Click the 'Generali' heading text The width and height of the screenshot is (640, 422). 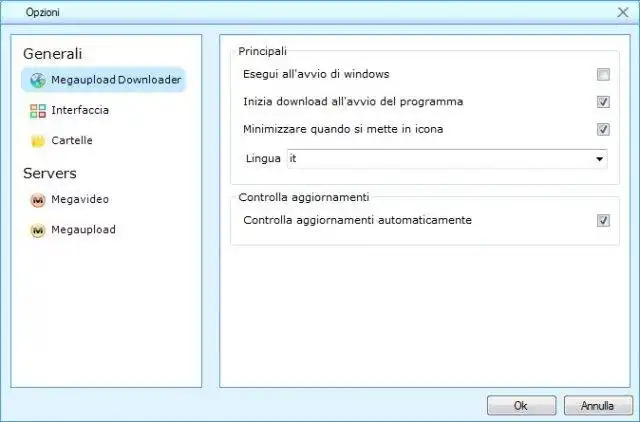point(53,53)
